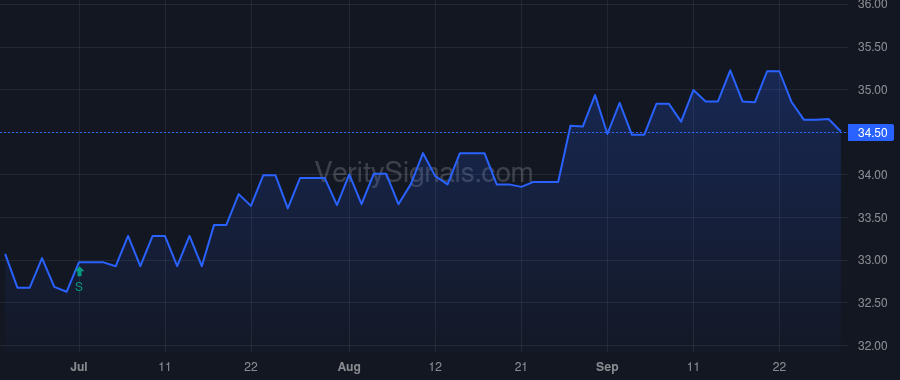Viewport: 900px width, 380px height.
Task: Click the Aug date label on time axis
Action: [x=349, y=367]
